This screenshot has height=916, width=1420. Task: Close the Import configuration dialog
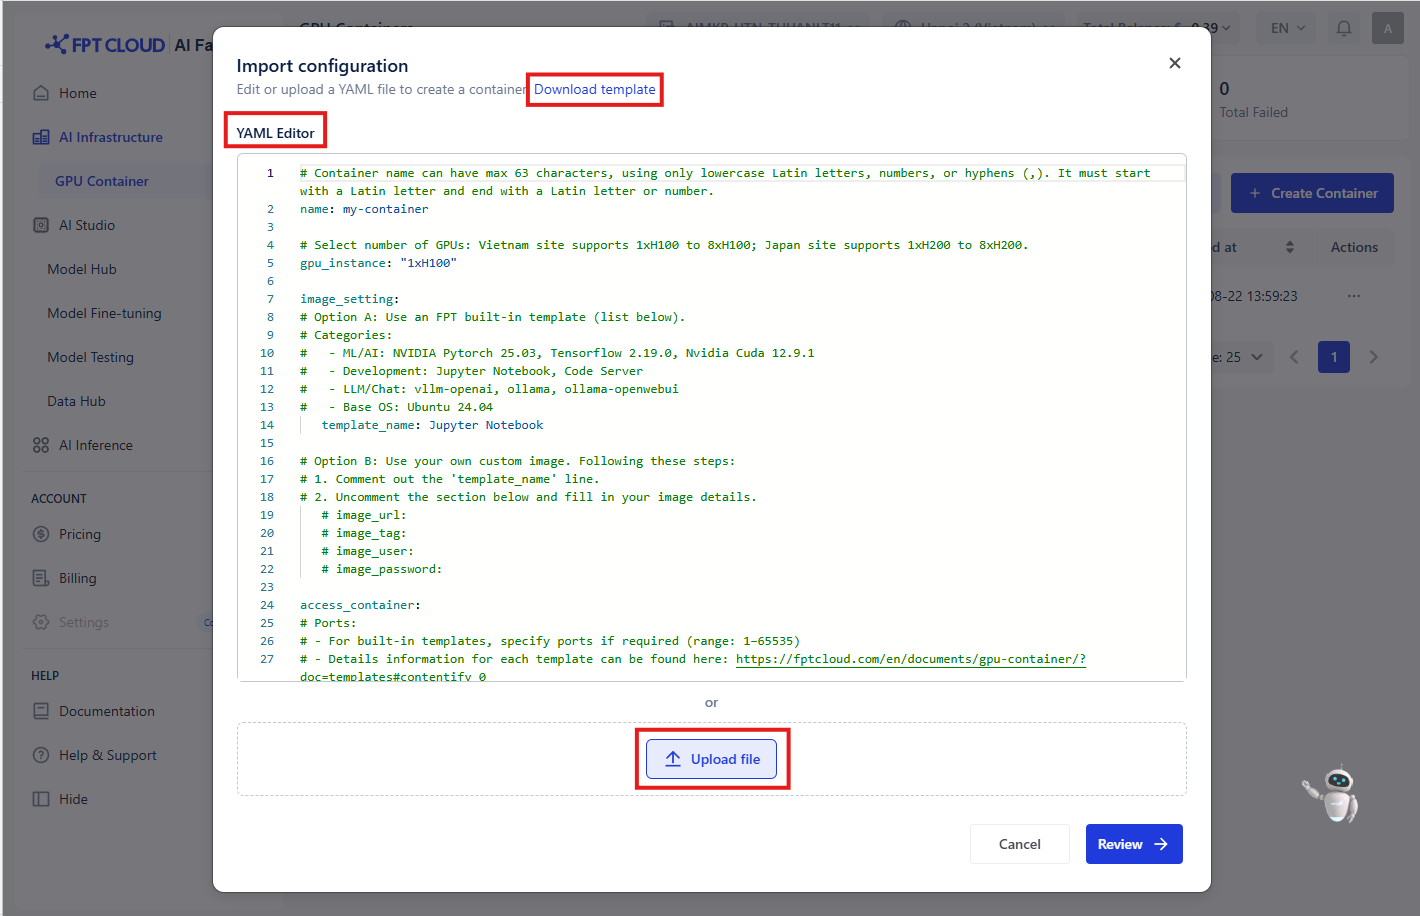pyautogui.click(x=1175, y=63)
